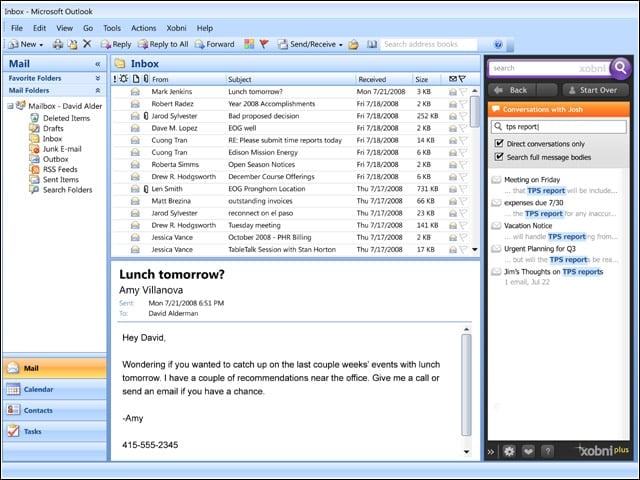Open Xobni settings gear icon
This screenshot has width=640, height=480.
pos(509,451)
